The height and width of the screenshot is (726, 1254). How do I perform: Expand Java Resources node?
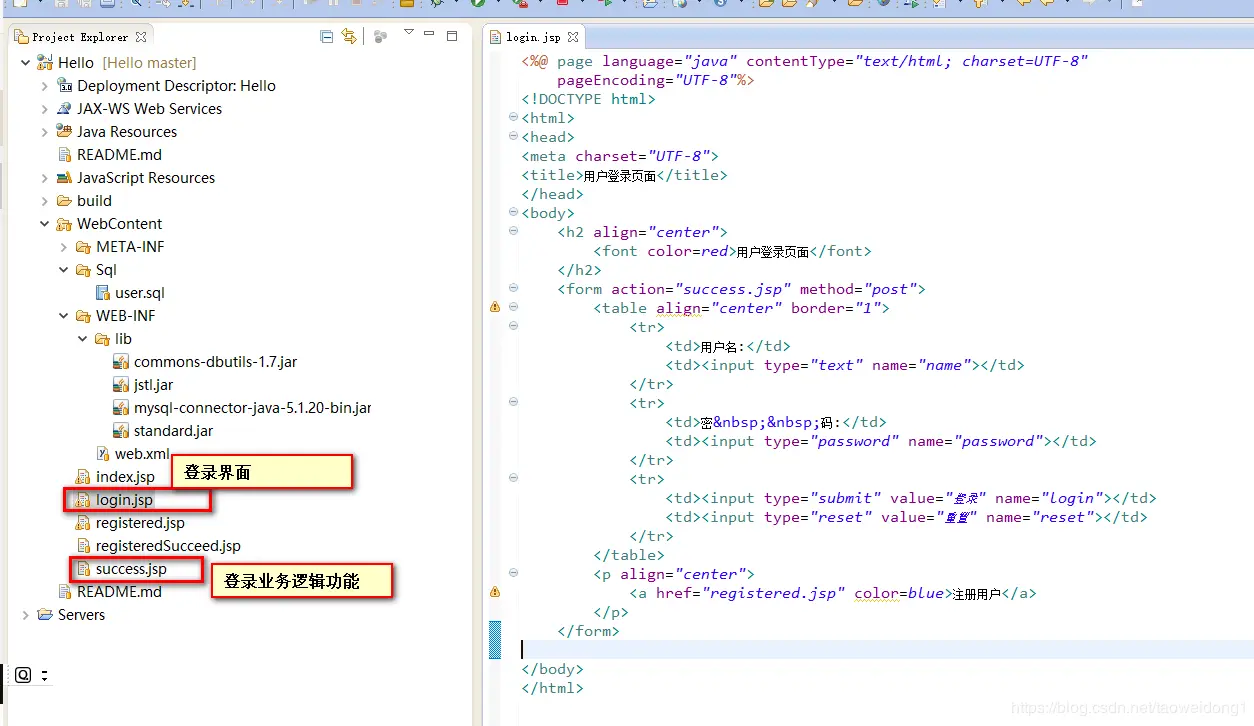tap(44, 132)
